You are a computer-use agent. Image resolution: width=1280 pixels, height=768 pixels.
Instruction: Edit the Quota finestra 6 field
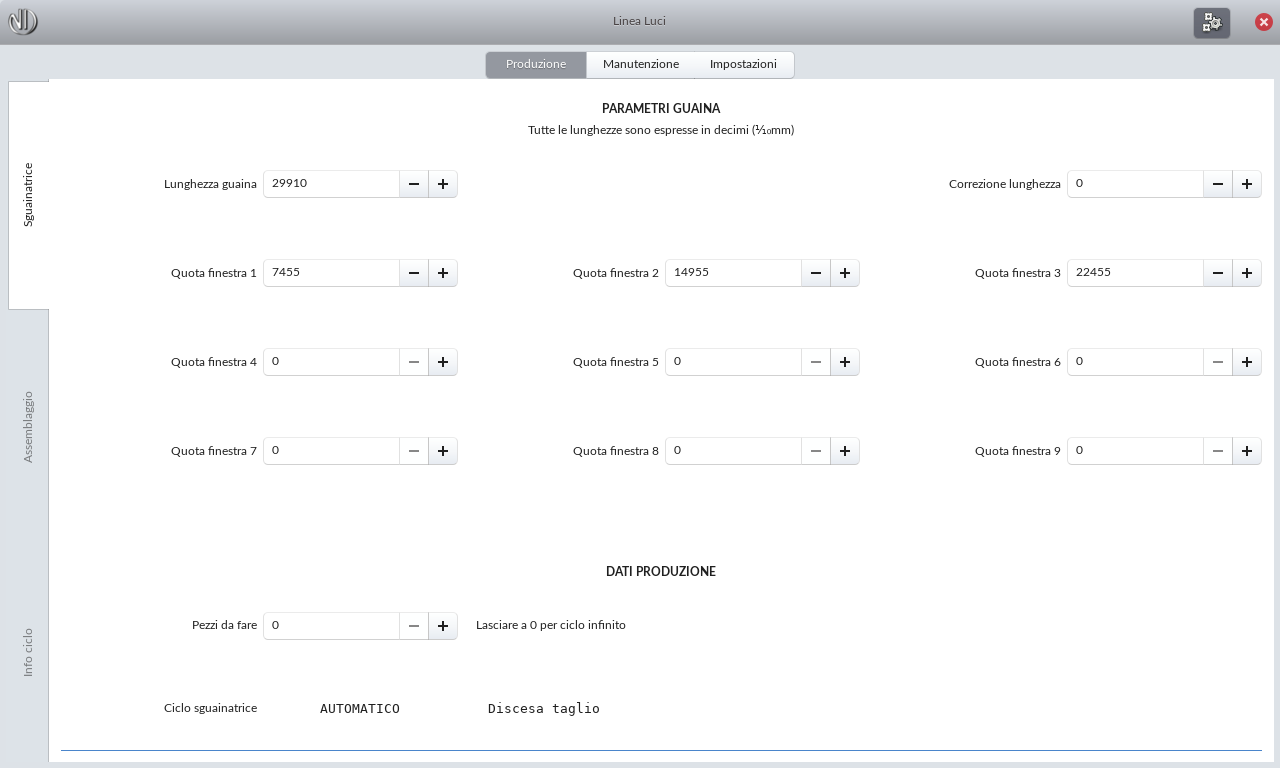click(1136, 362)
